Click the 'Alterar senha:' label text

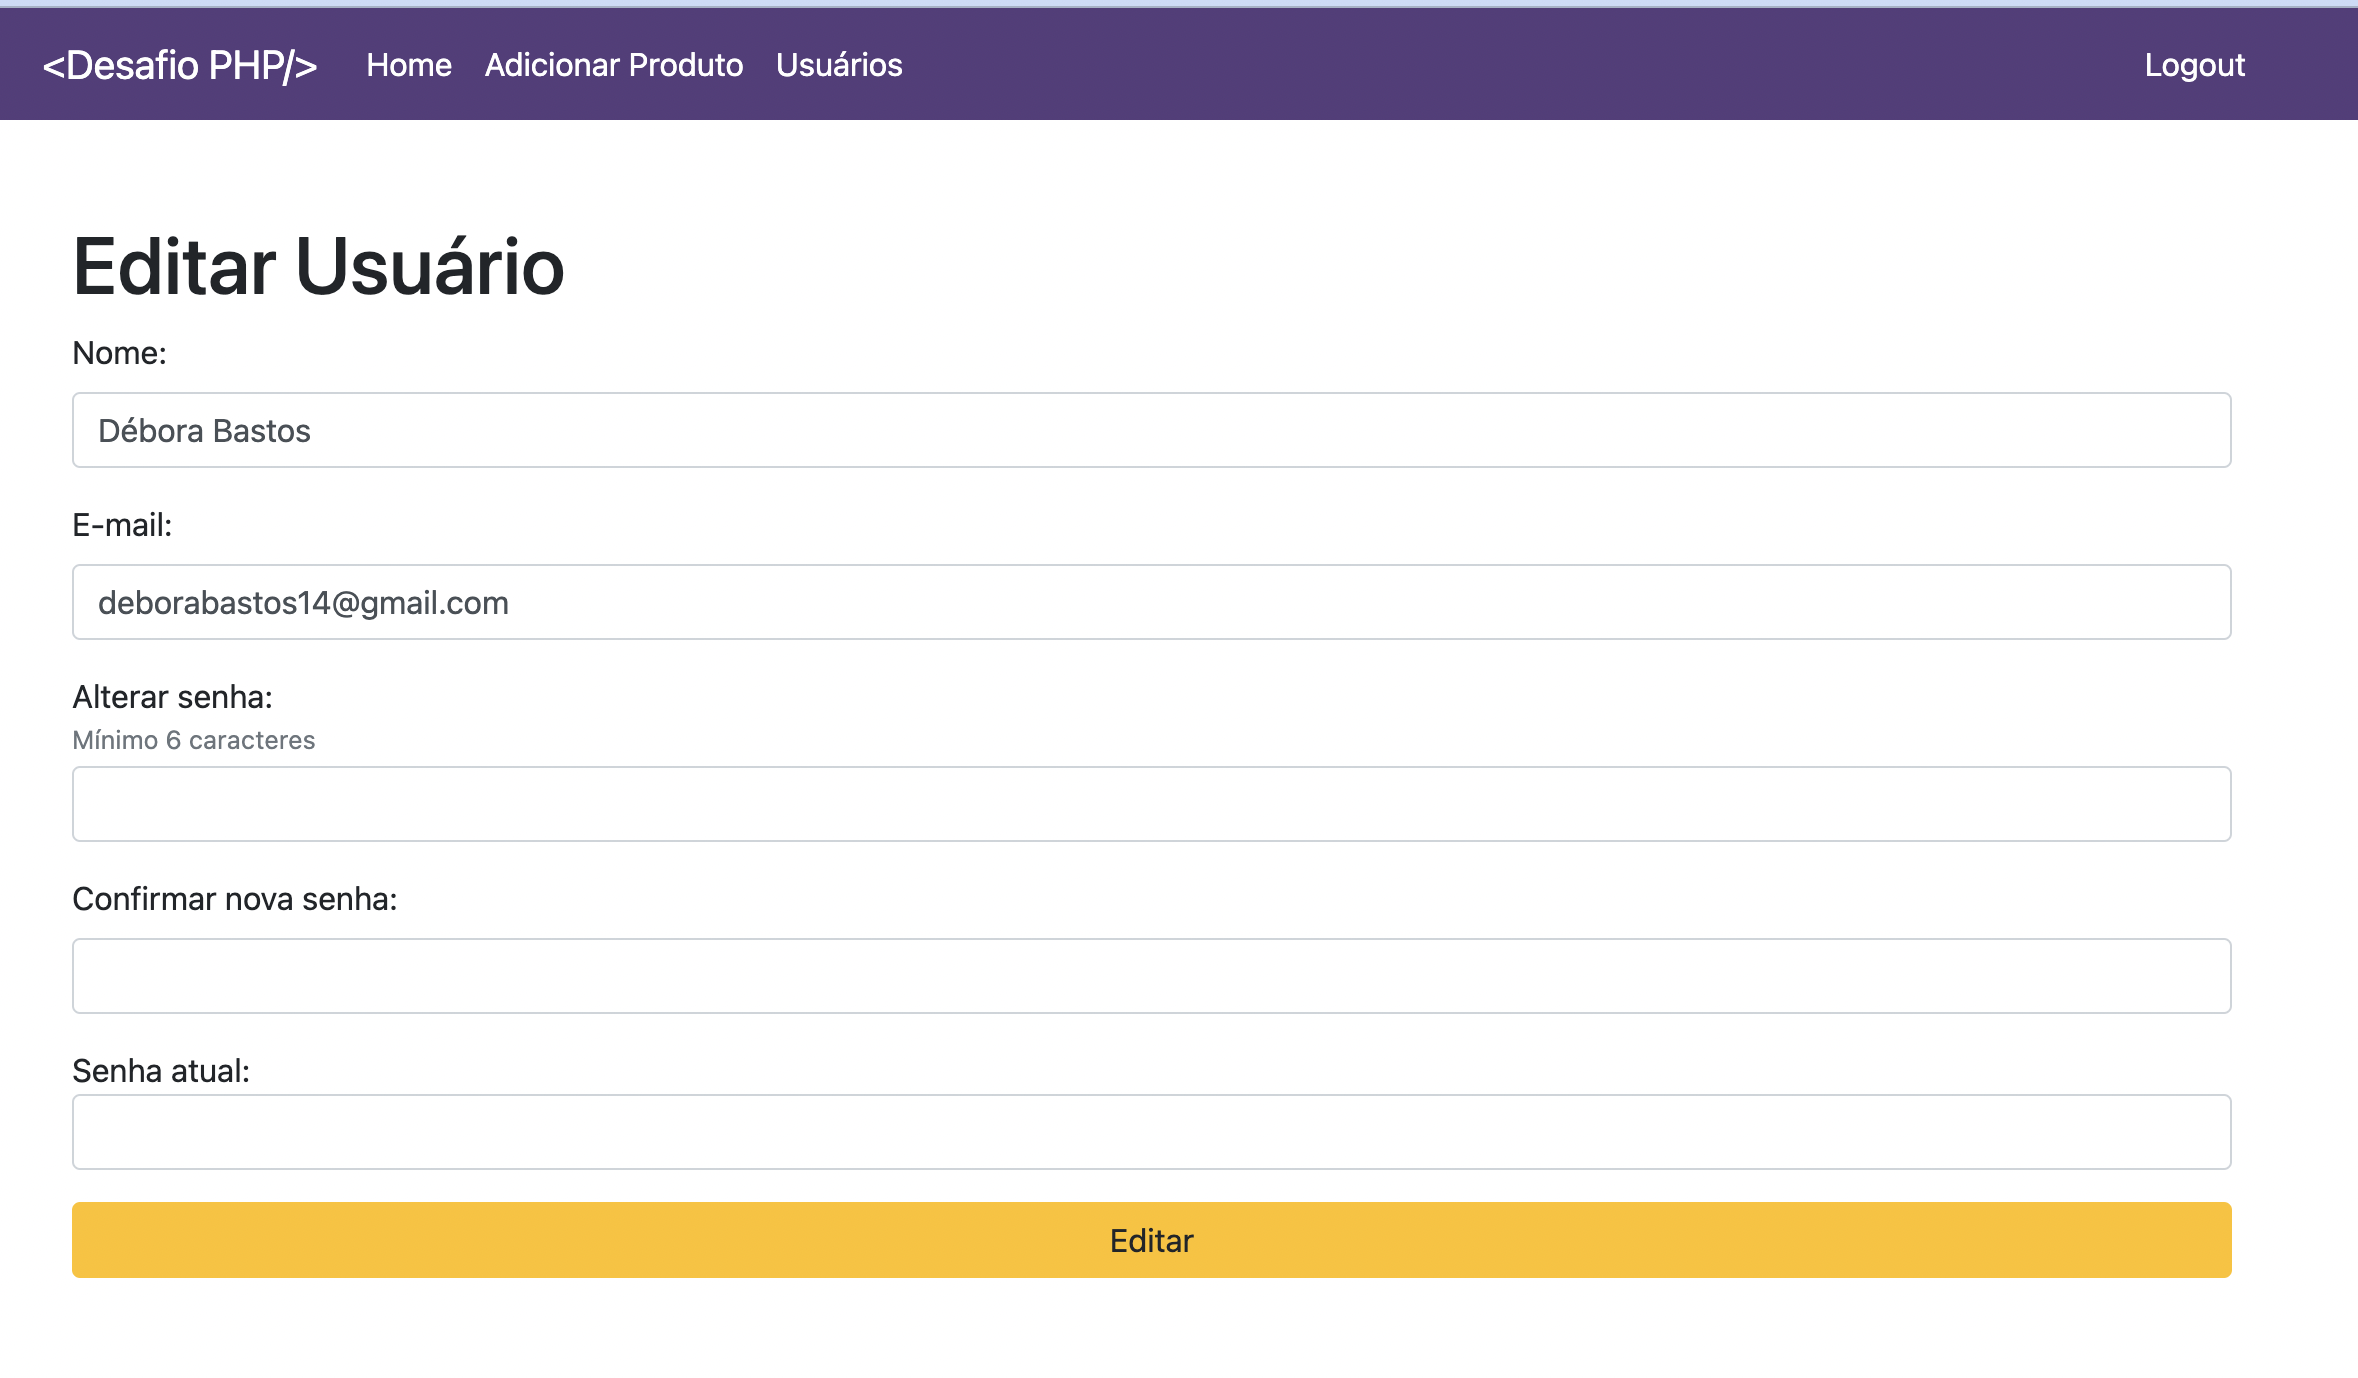point(172,697)
